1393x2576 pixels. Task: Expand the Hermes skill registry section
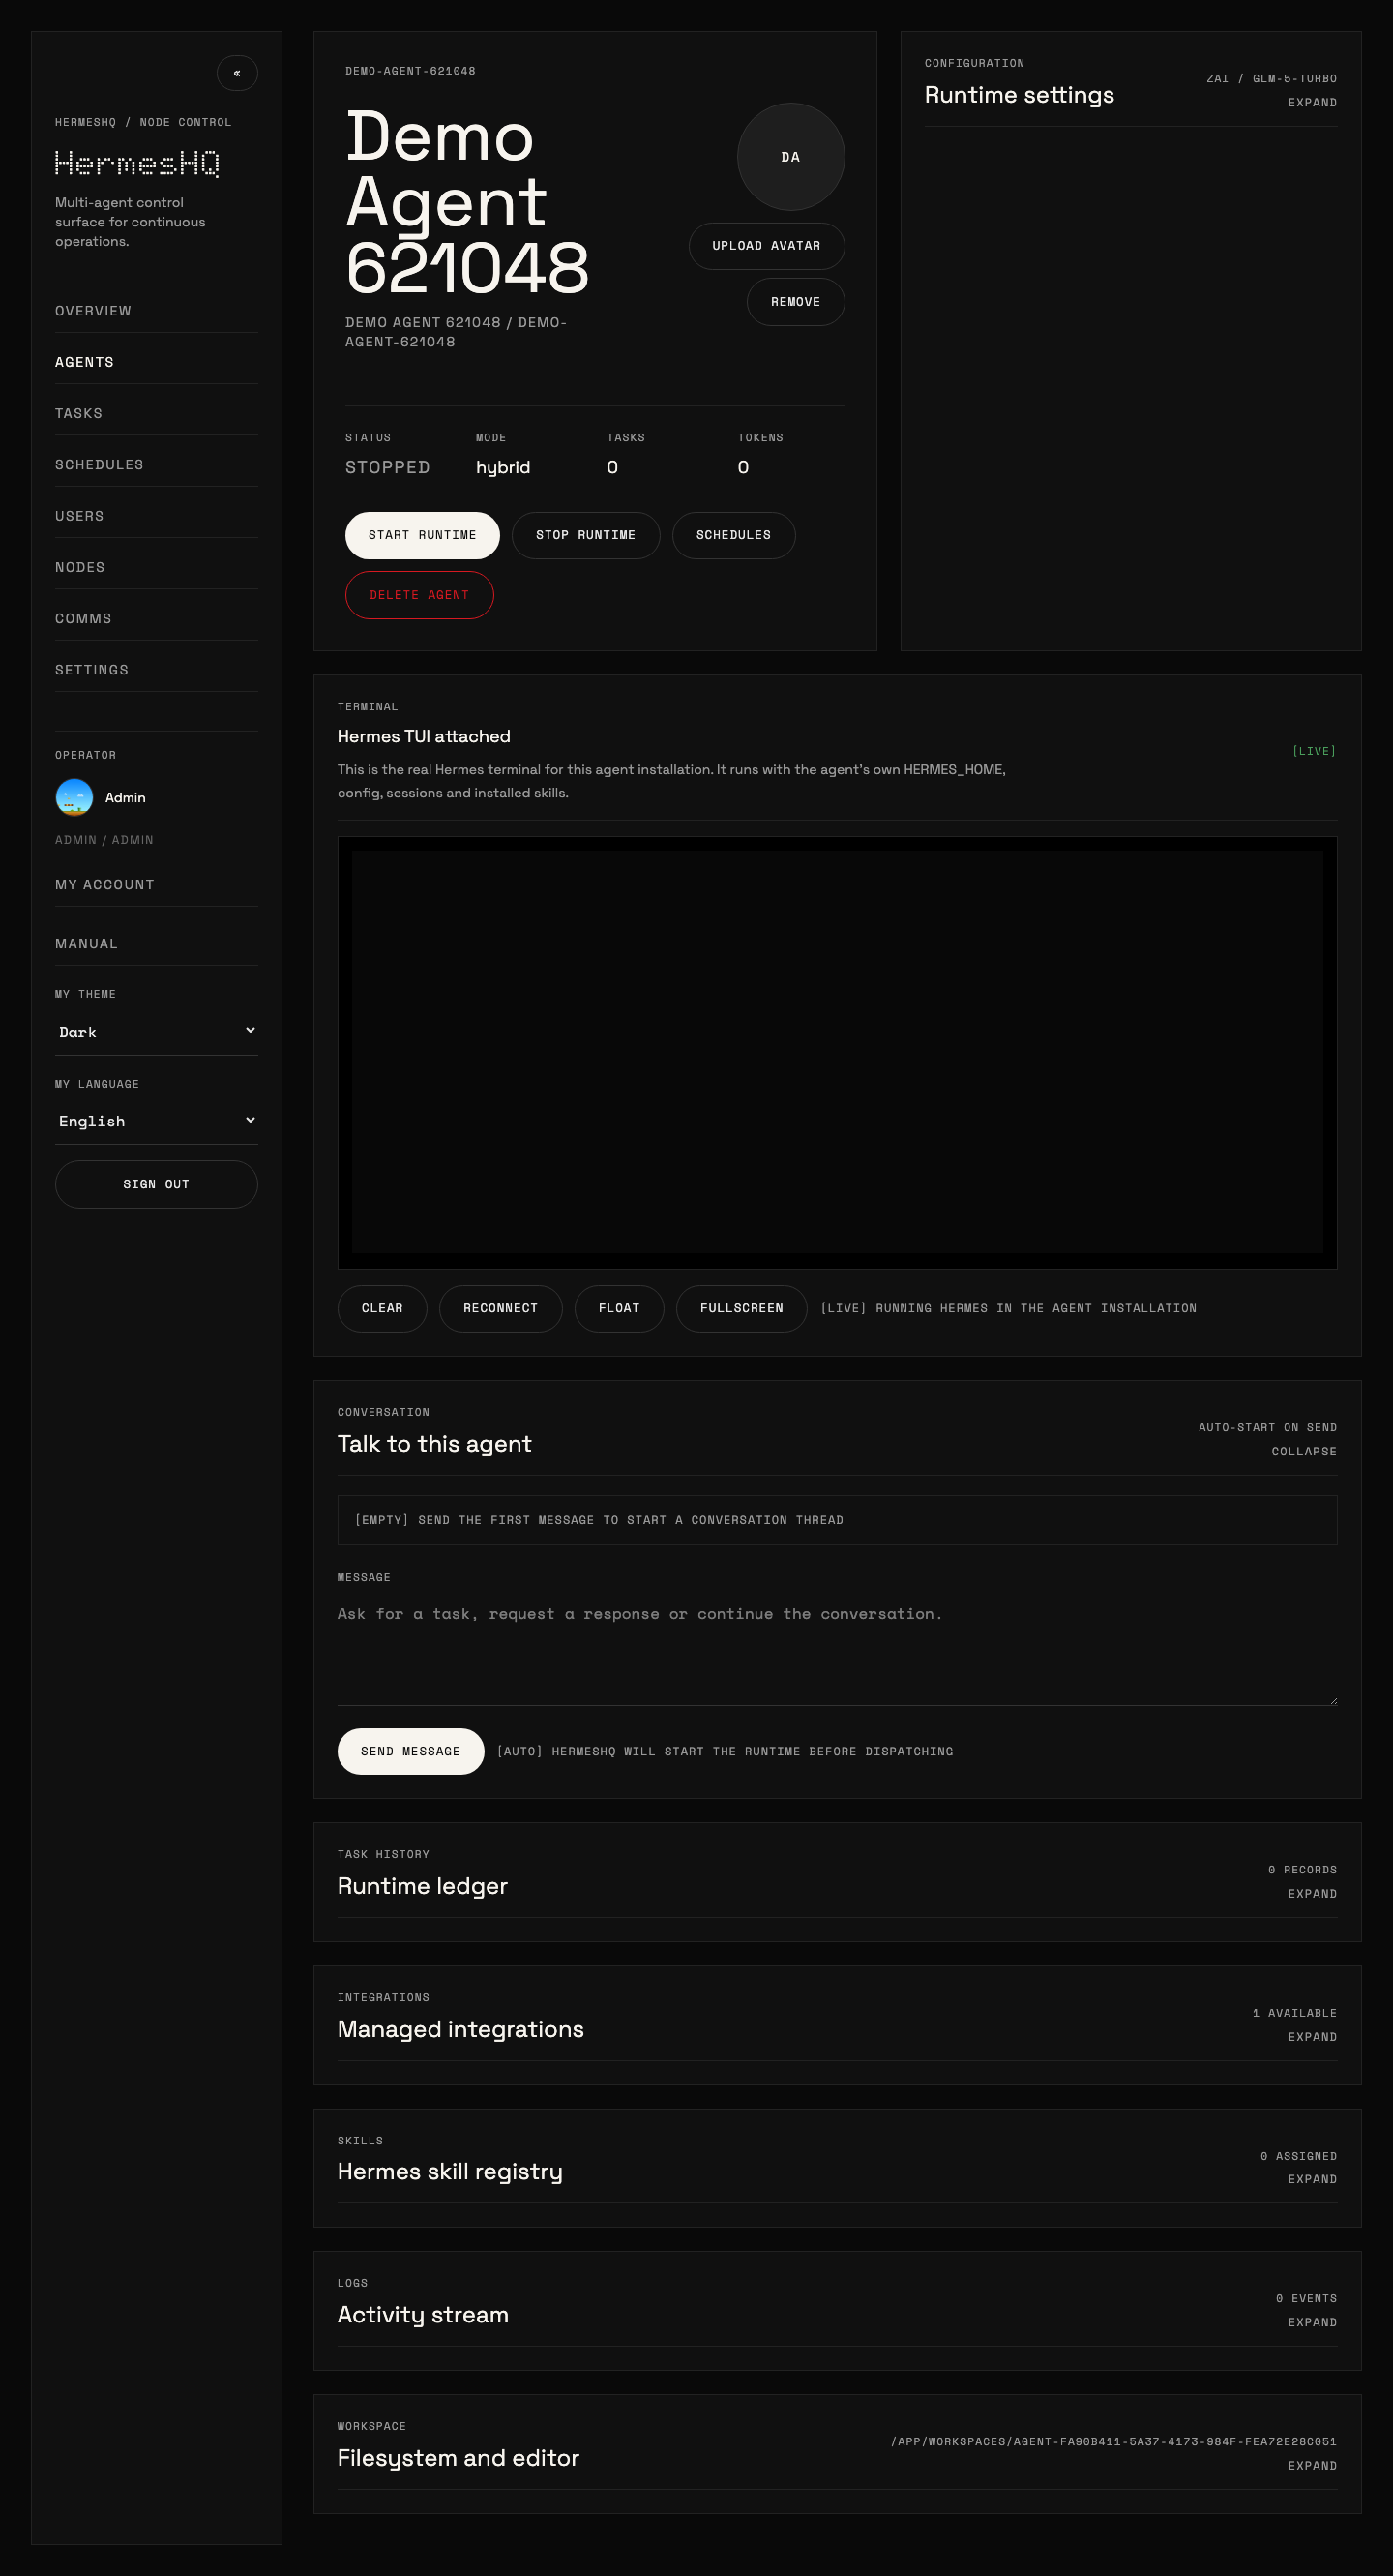(1311, 2179)
